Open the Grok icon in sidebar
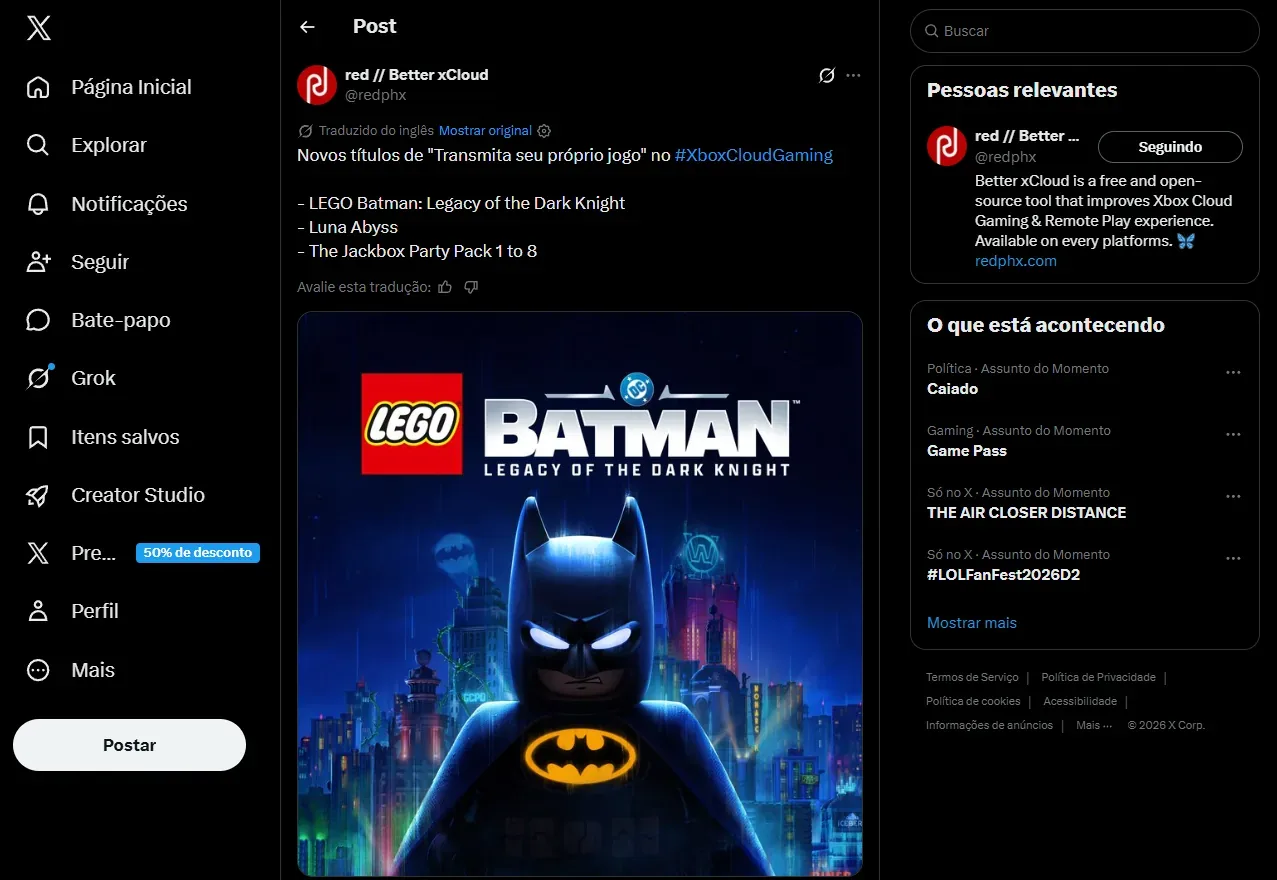Image resolution: width=1277 pixels, height=880 pixels. [x=38, y=378]
